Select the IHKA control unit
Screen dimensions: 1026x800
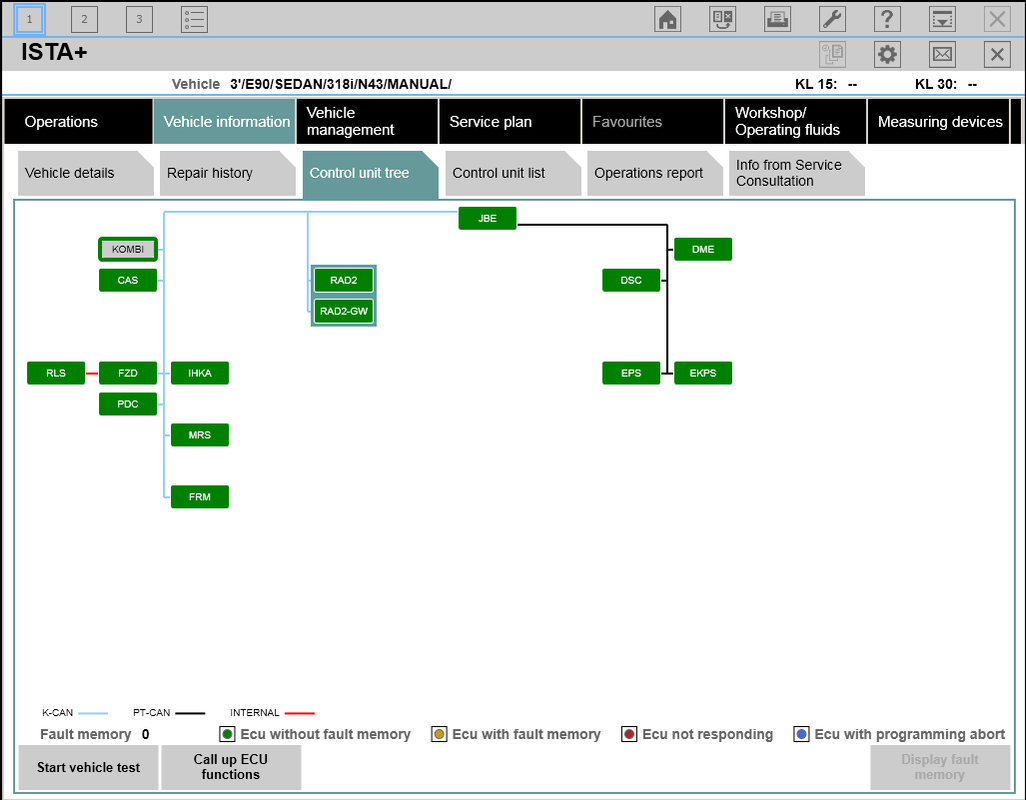click(x=200, y=373)
